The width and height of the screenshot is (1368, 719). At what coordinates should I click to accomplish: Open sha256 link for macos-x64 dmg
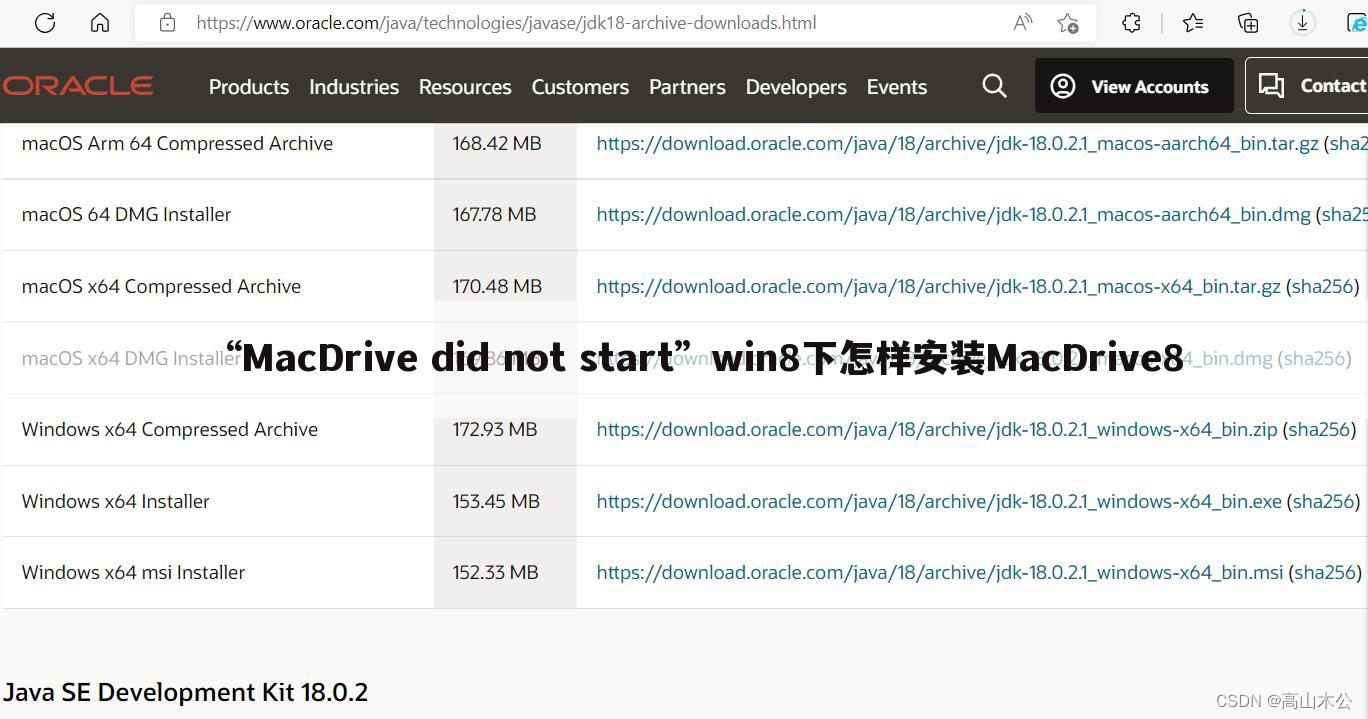coord(1314,358)
